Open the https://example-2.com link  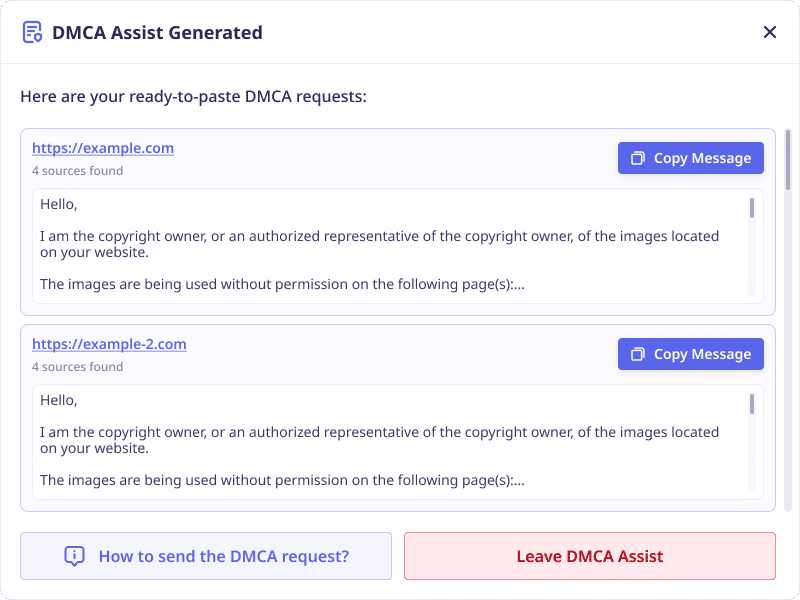[x=109, y=344]
